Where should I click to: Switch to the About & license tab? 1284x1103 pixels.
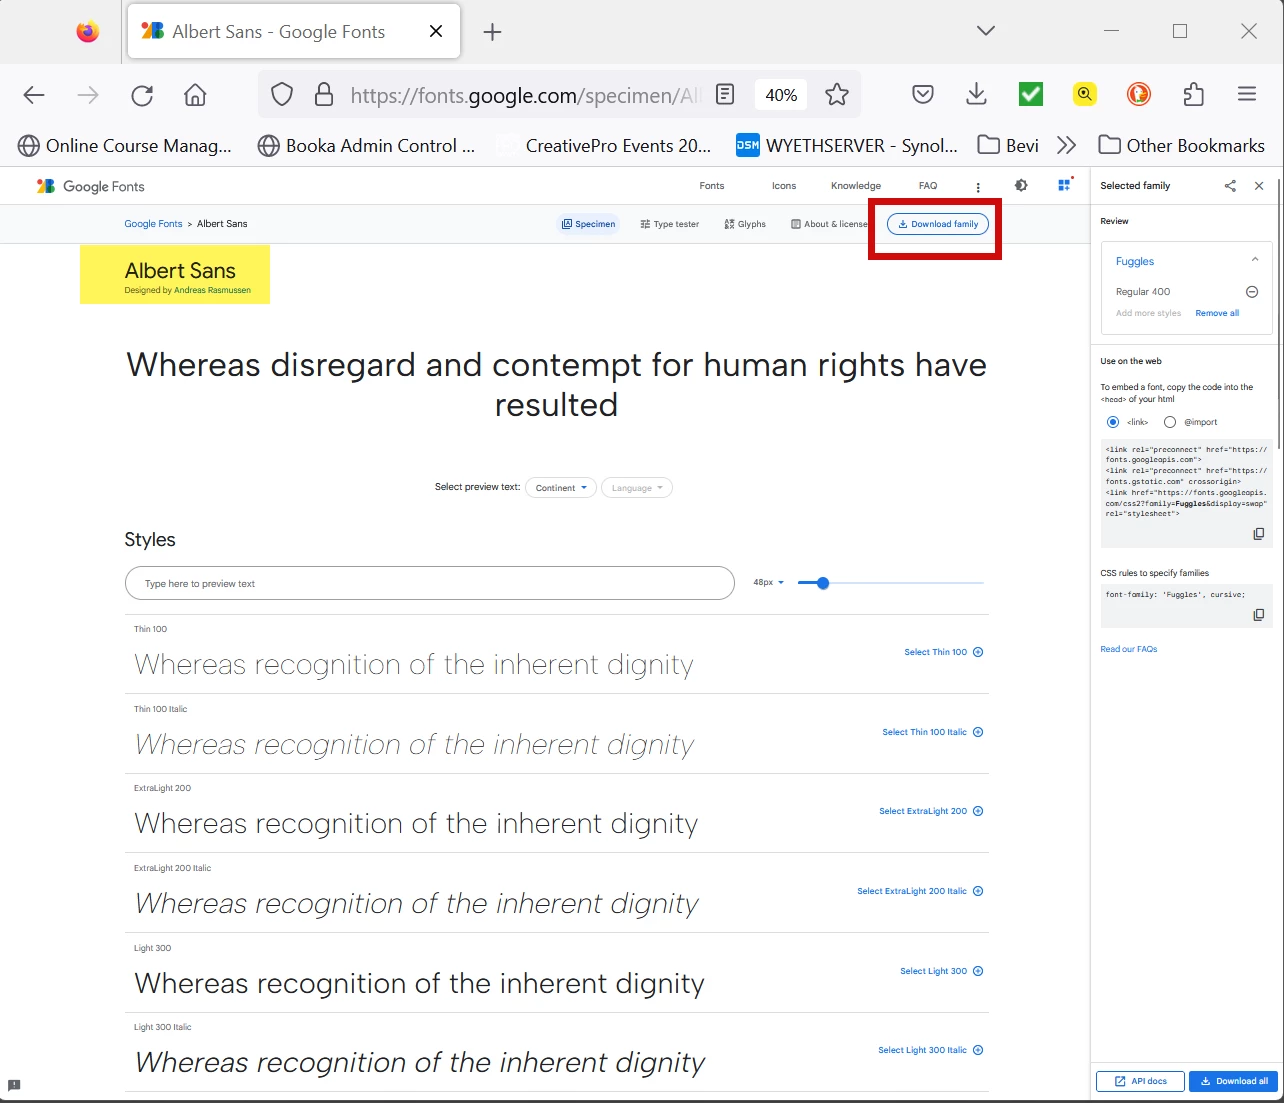(x=829, y=224)
